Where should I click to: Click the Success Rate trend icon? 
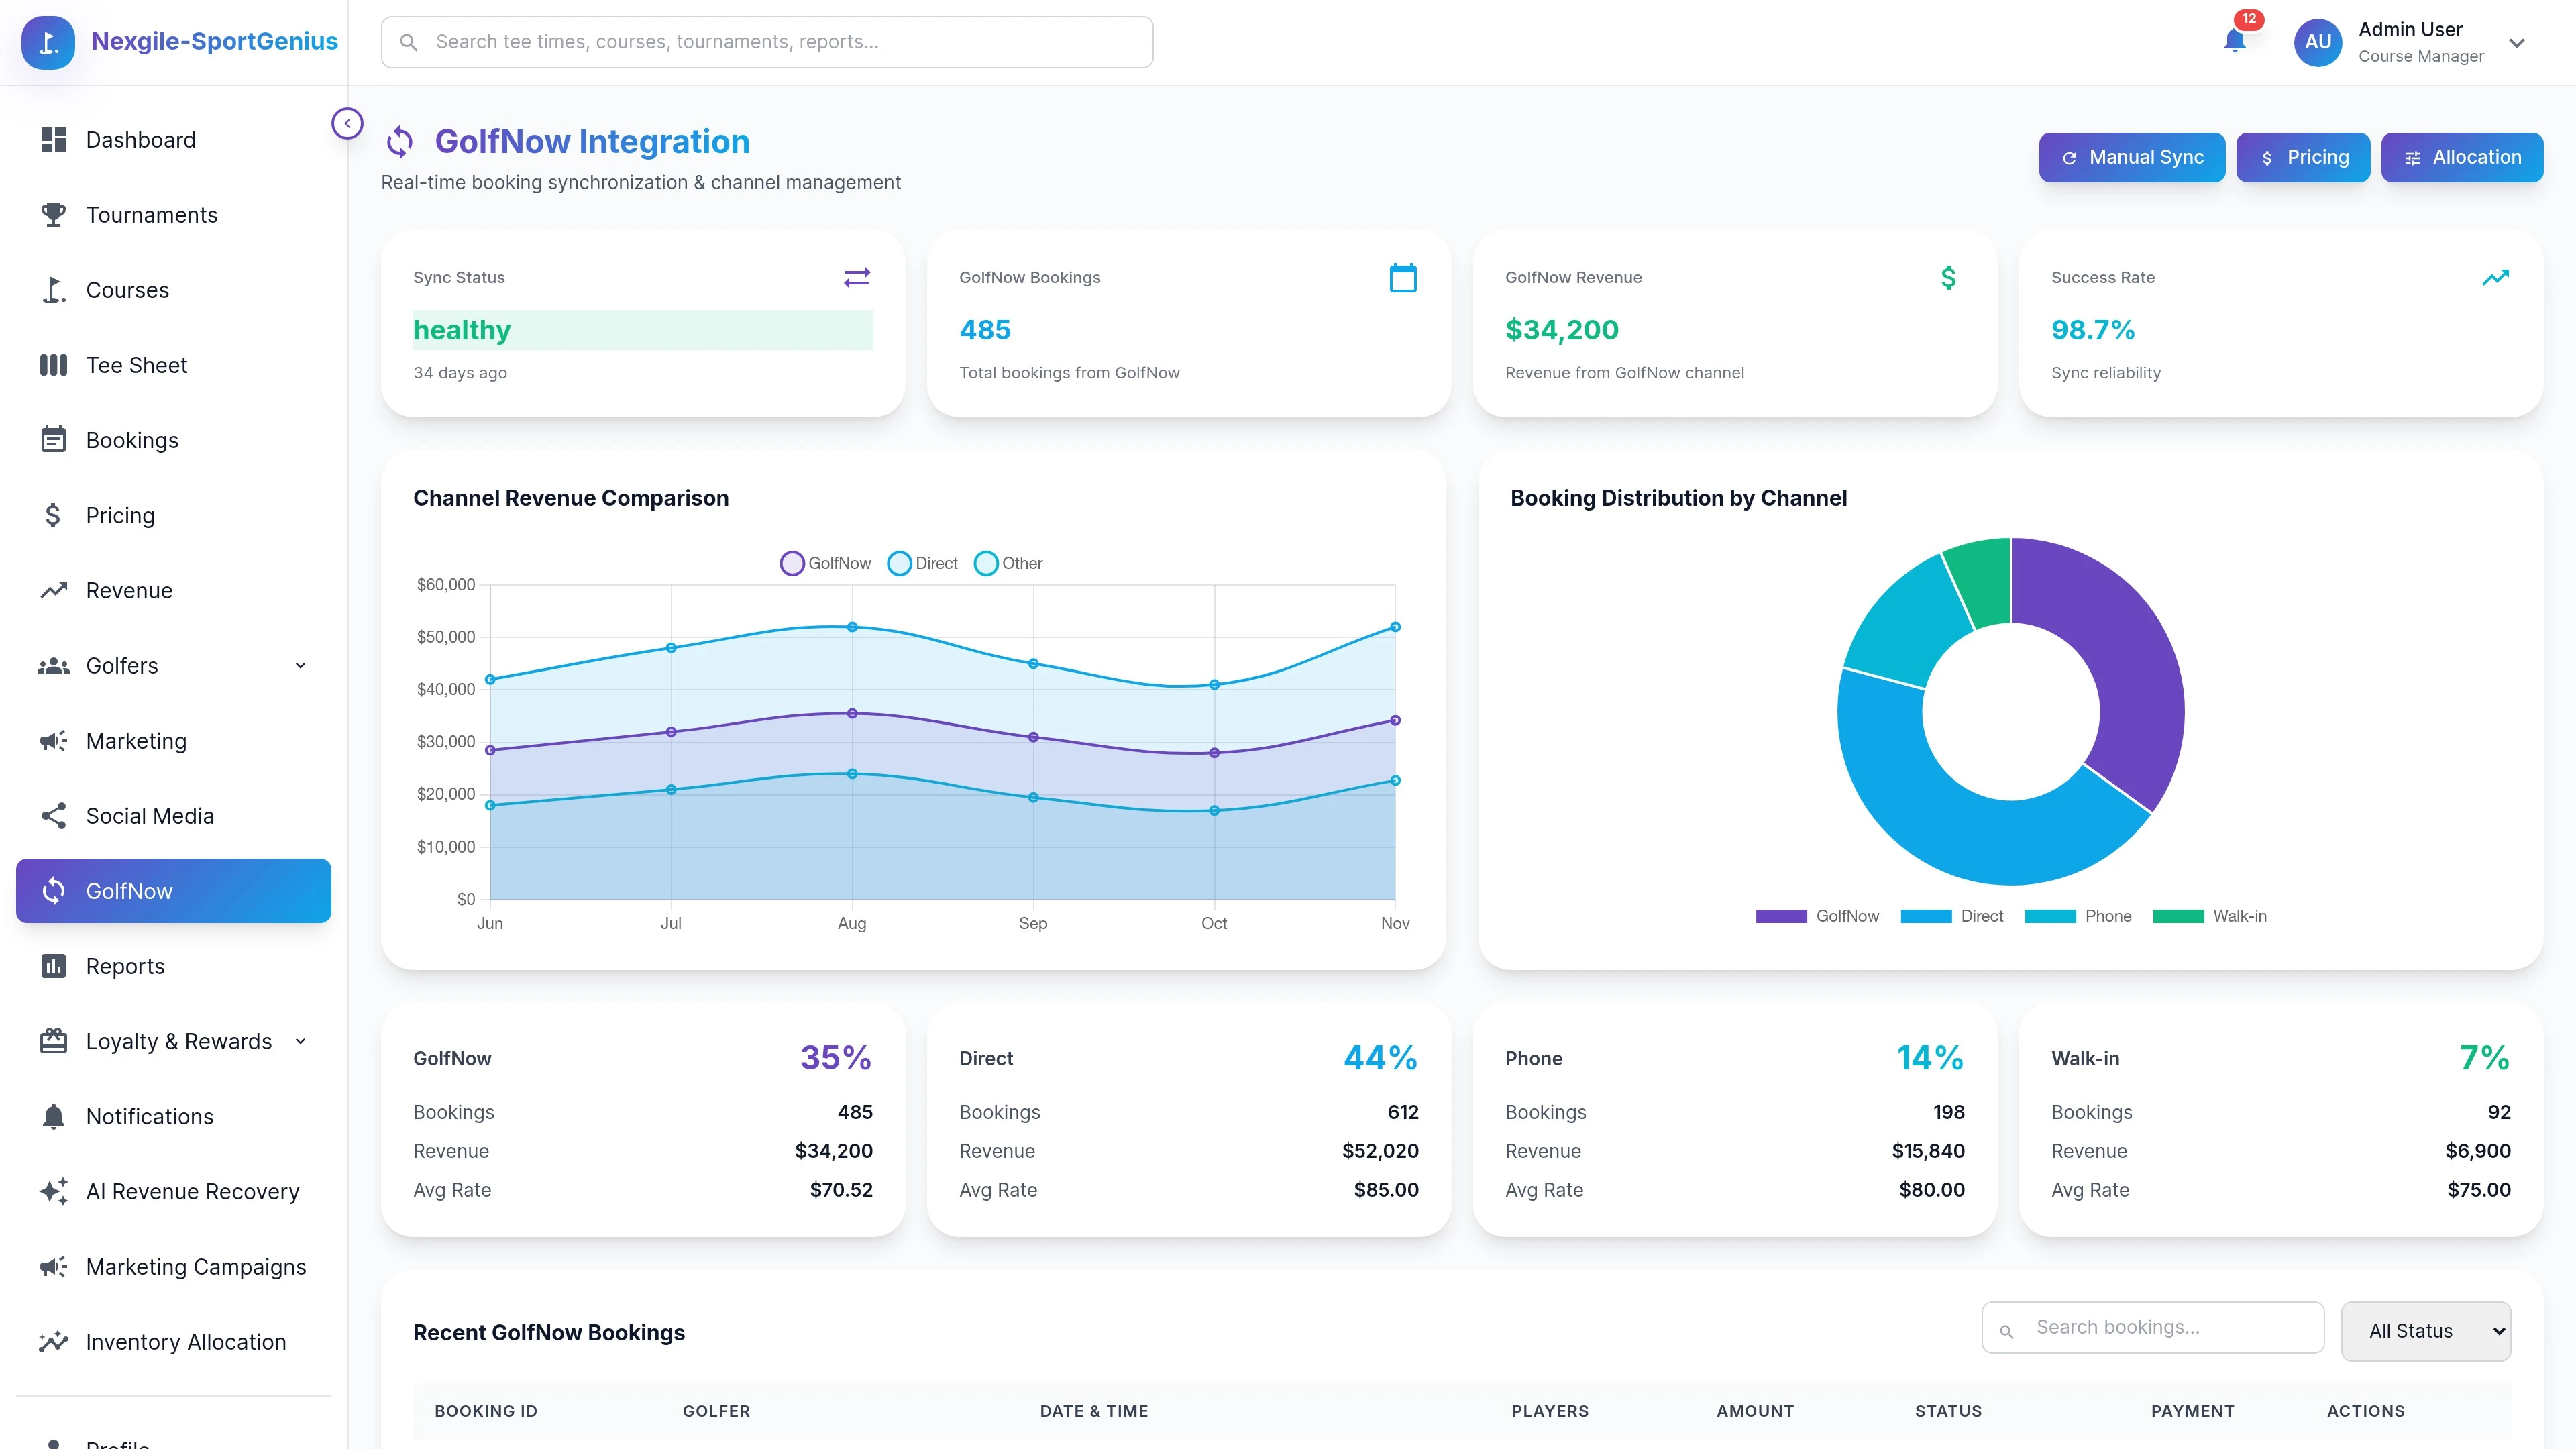pyautogui.click(x=2495, y=277)
